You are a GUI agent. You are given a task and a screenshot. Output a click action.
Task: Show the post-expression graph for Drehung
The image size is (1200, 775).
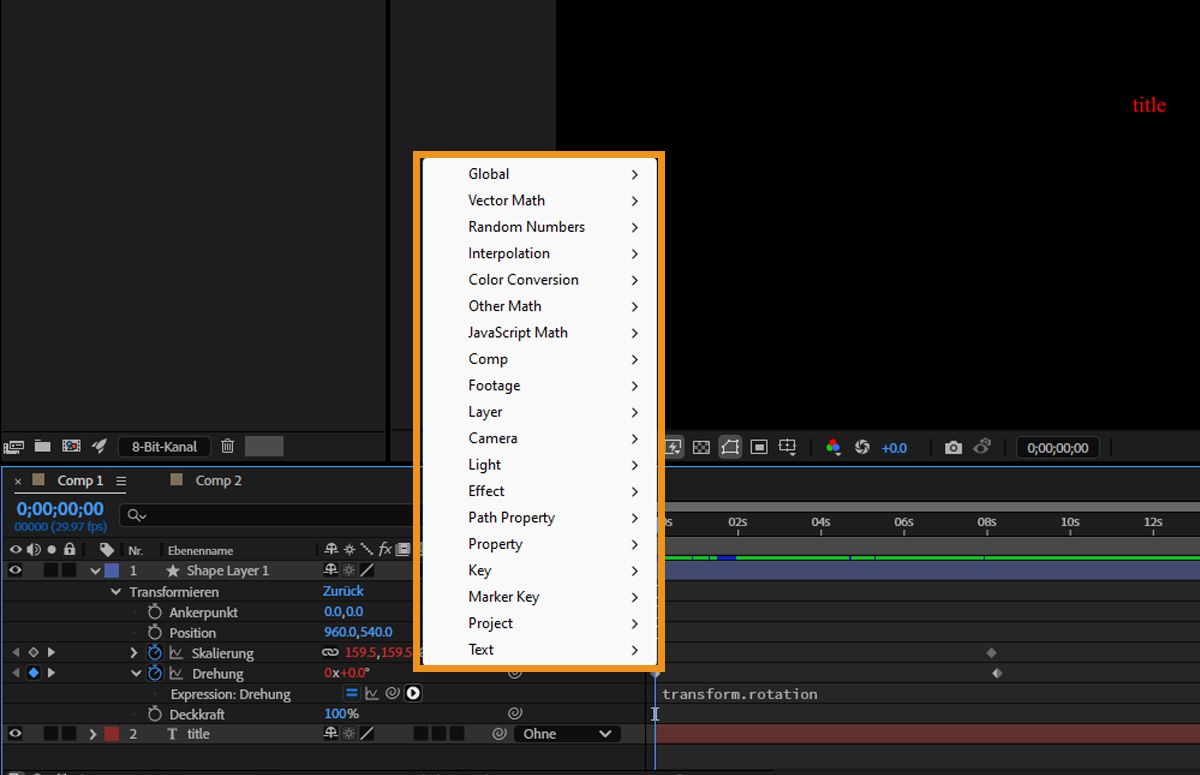click(373, 694)
